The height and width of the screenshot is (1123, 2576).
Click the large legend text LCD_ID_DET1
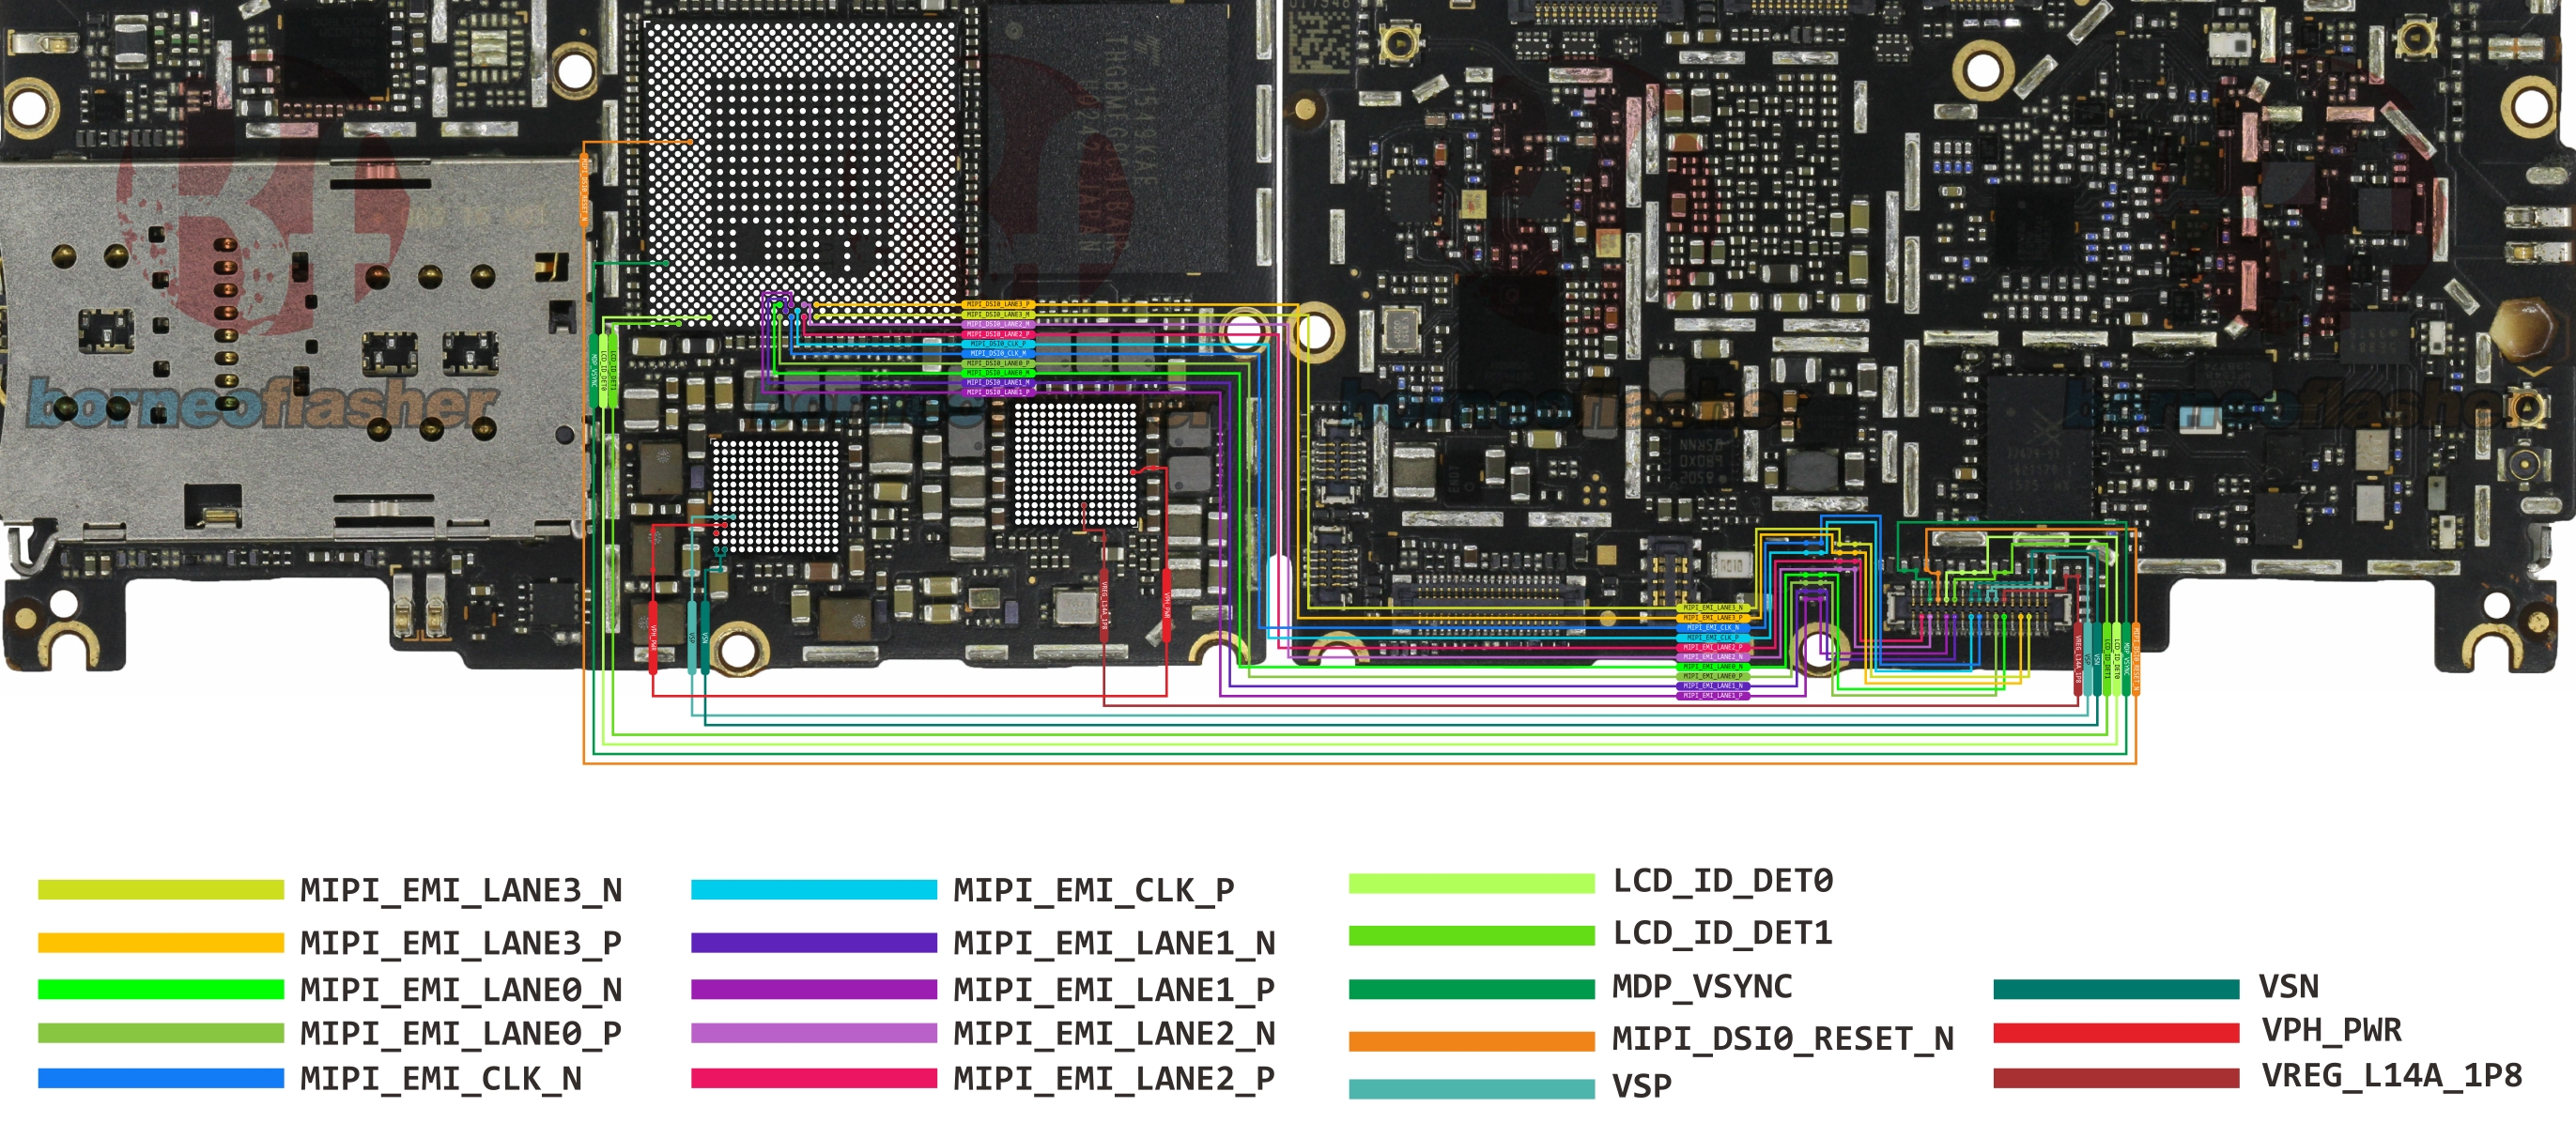click(1723, 933)
